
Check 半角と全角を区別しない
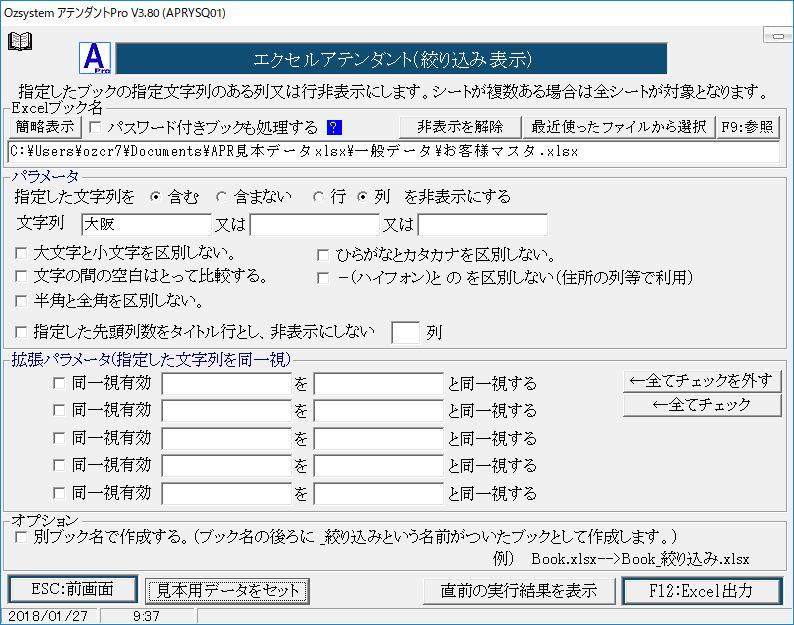pos(21,301)
